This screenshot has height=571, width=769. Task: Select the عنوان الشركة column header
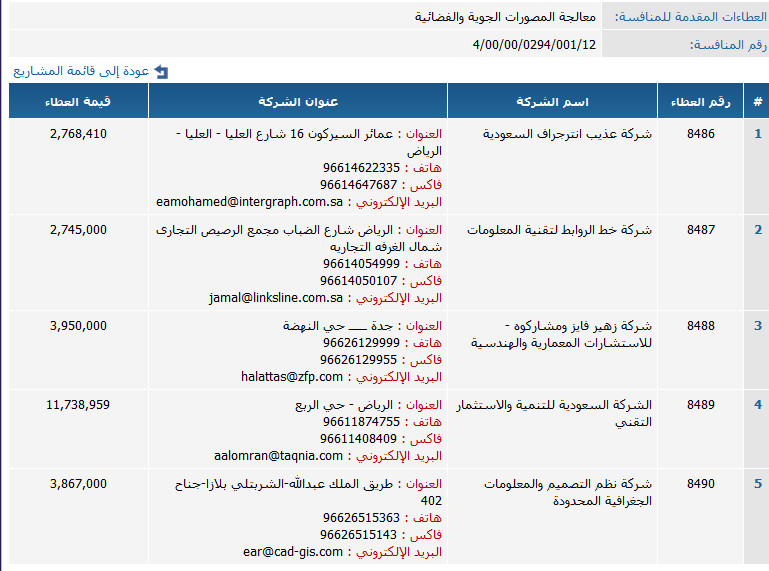pos(298,102)
